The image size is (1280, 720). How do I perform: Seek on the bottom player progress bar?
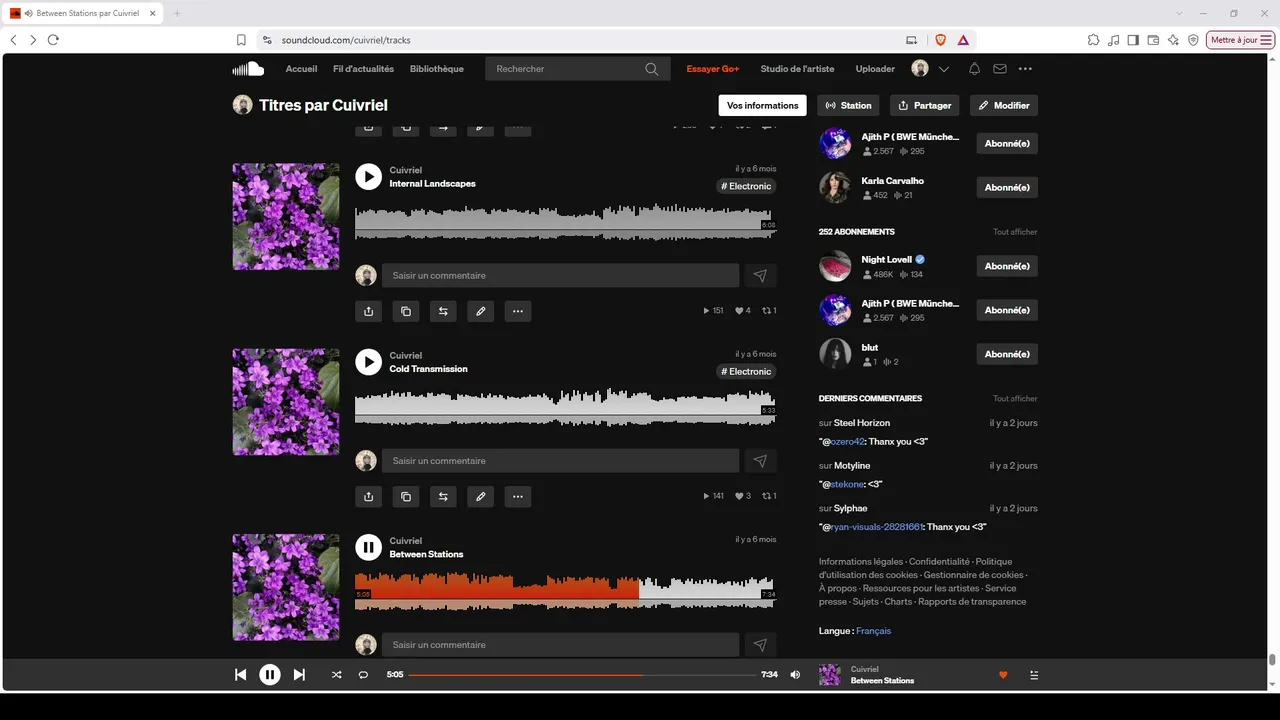click(582, 675)
